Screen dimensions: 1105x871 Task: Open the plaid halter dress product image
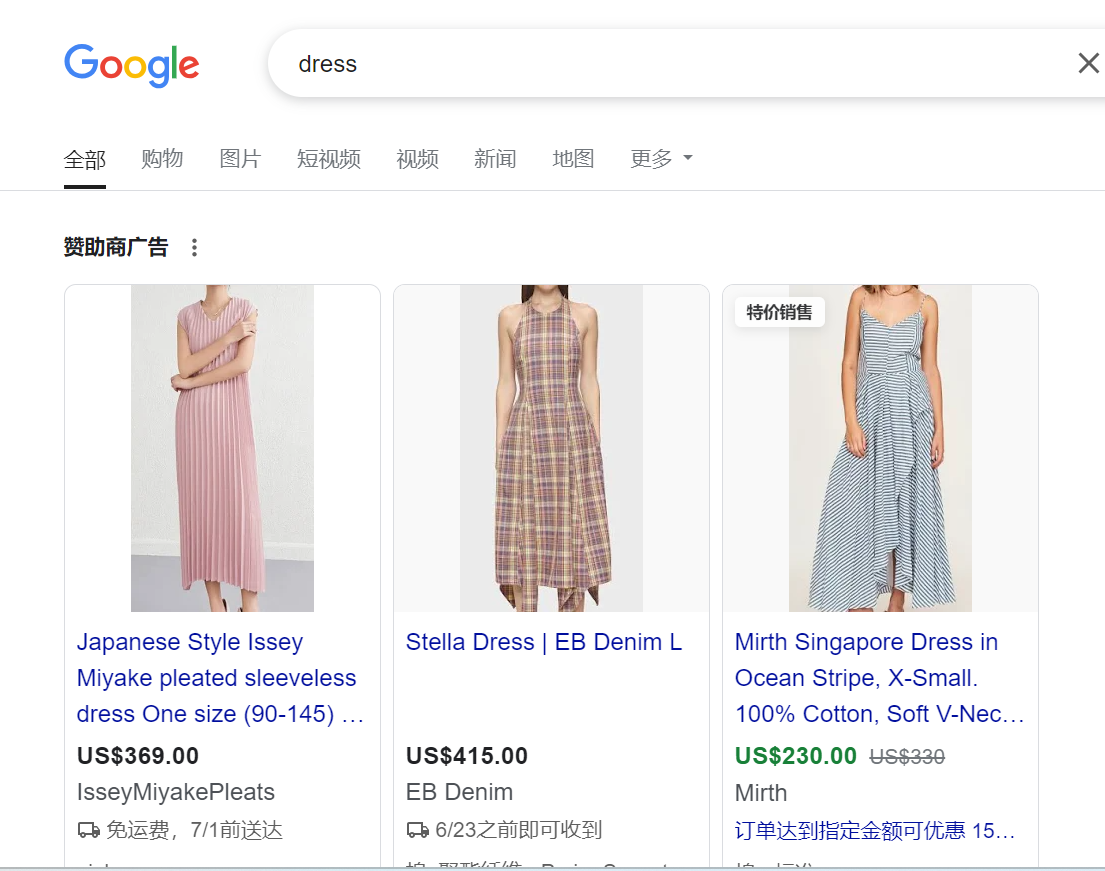pyautogui.click(x=551, y=448)
